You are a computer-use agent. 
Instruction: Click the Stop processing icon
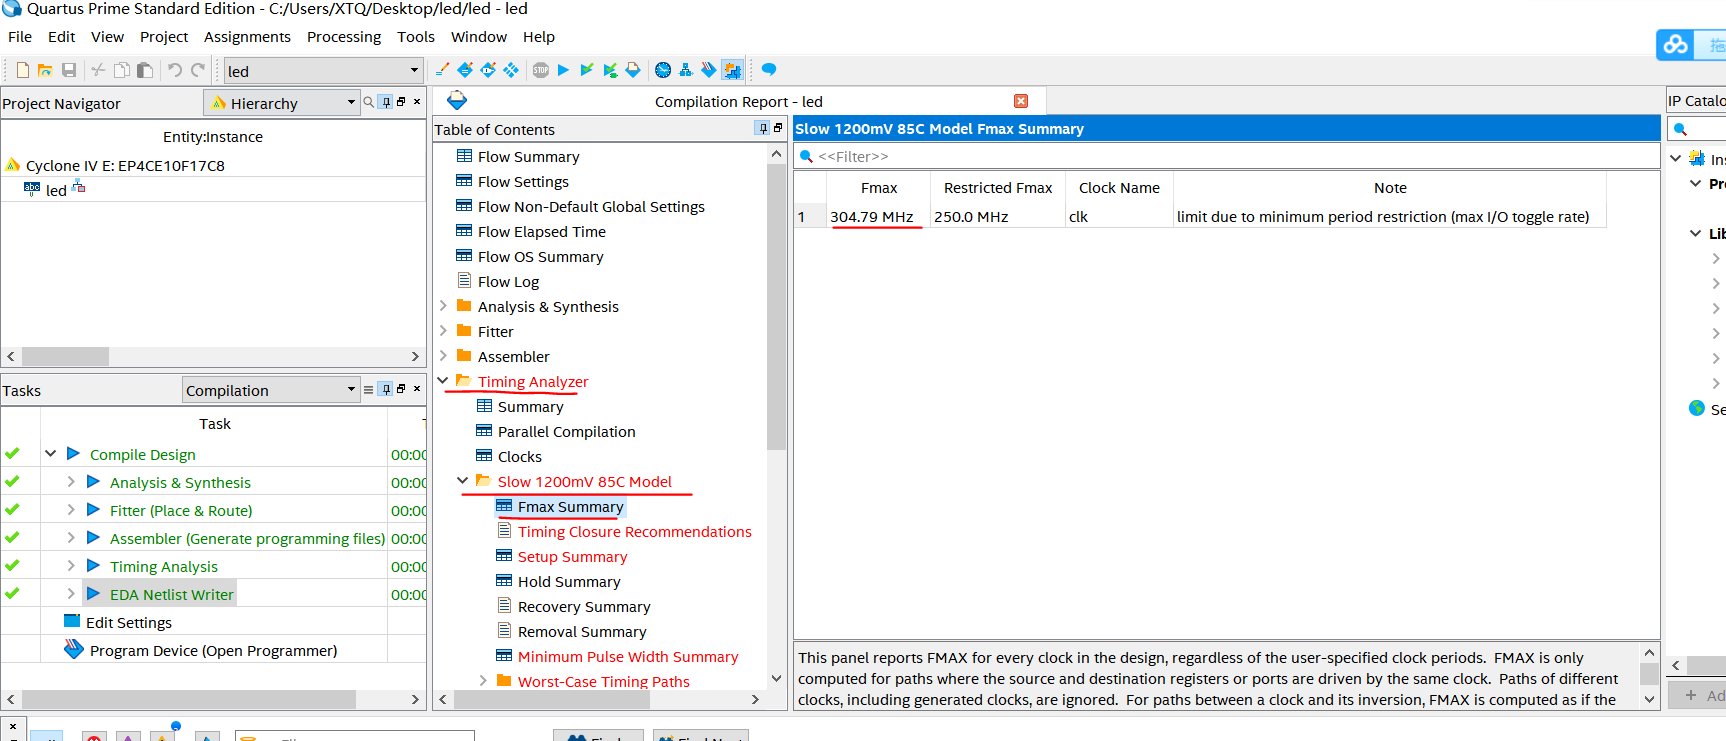pyautogui.click(x=541, y=70)
